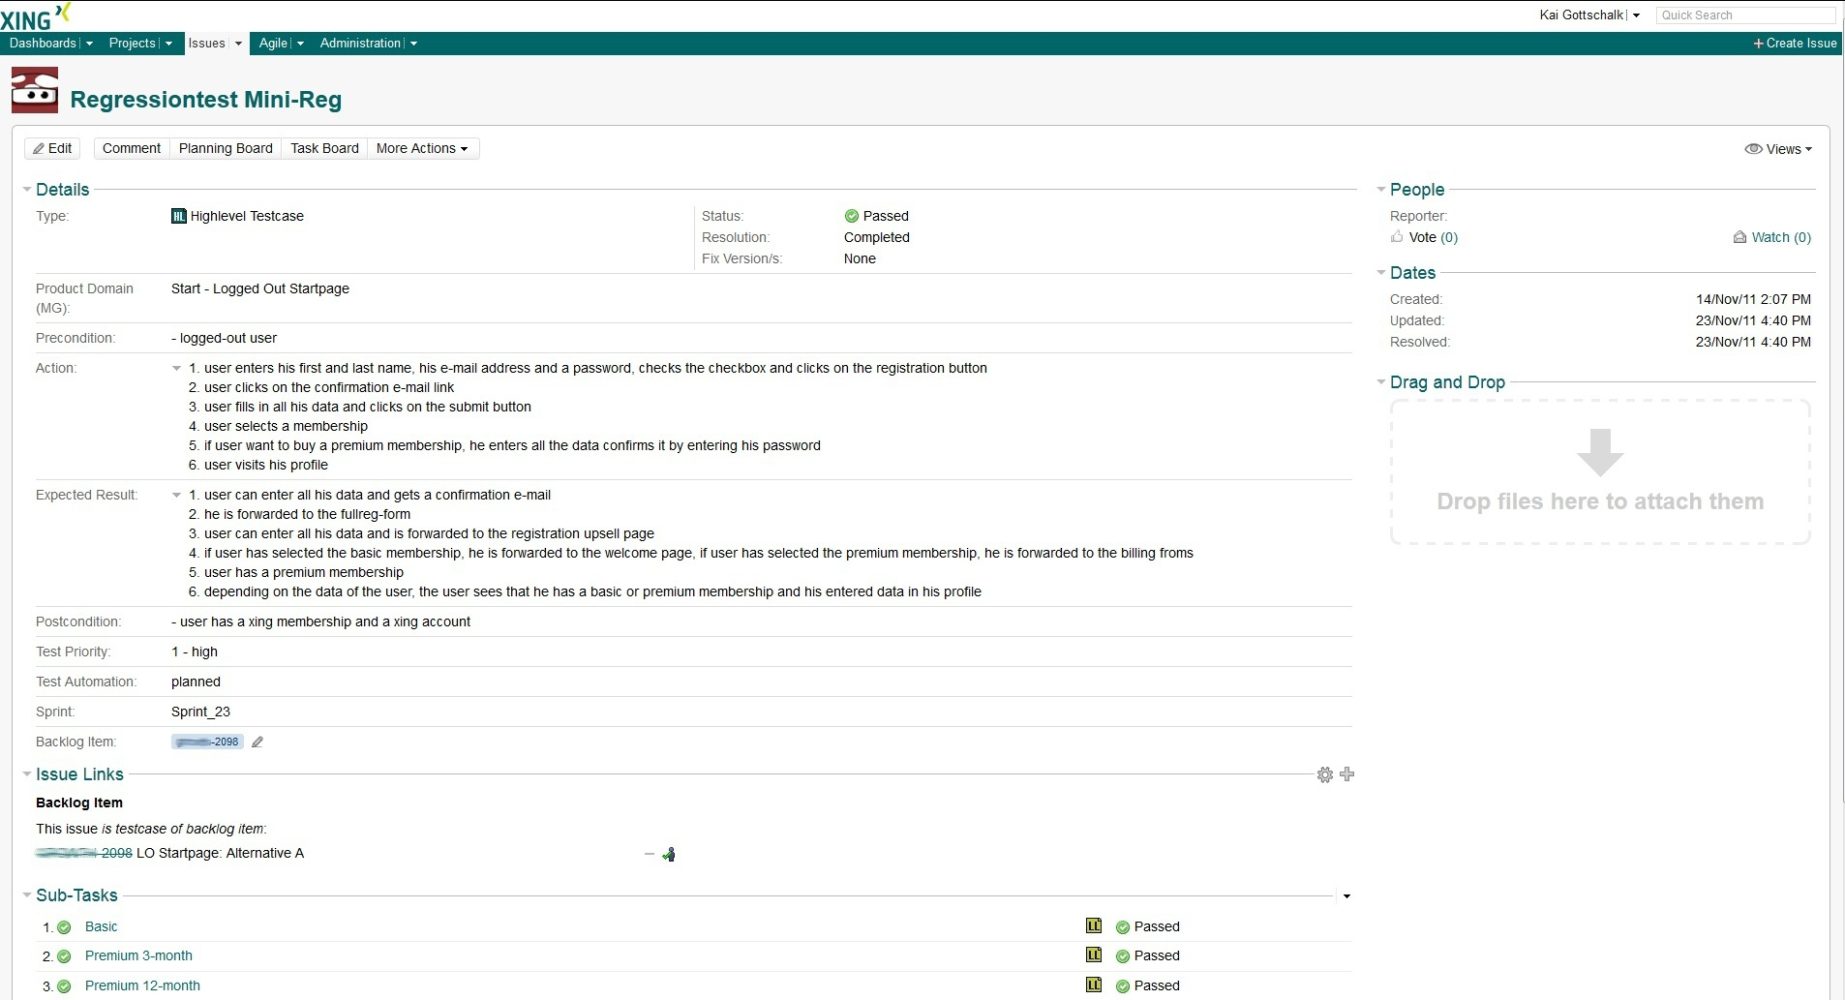Click the project avatar icon beside Regressiontest Mini-Reg
Screen dimensions: 1845x1000
pyautogui.click(x=34, y=90)
